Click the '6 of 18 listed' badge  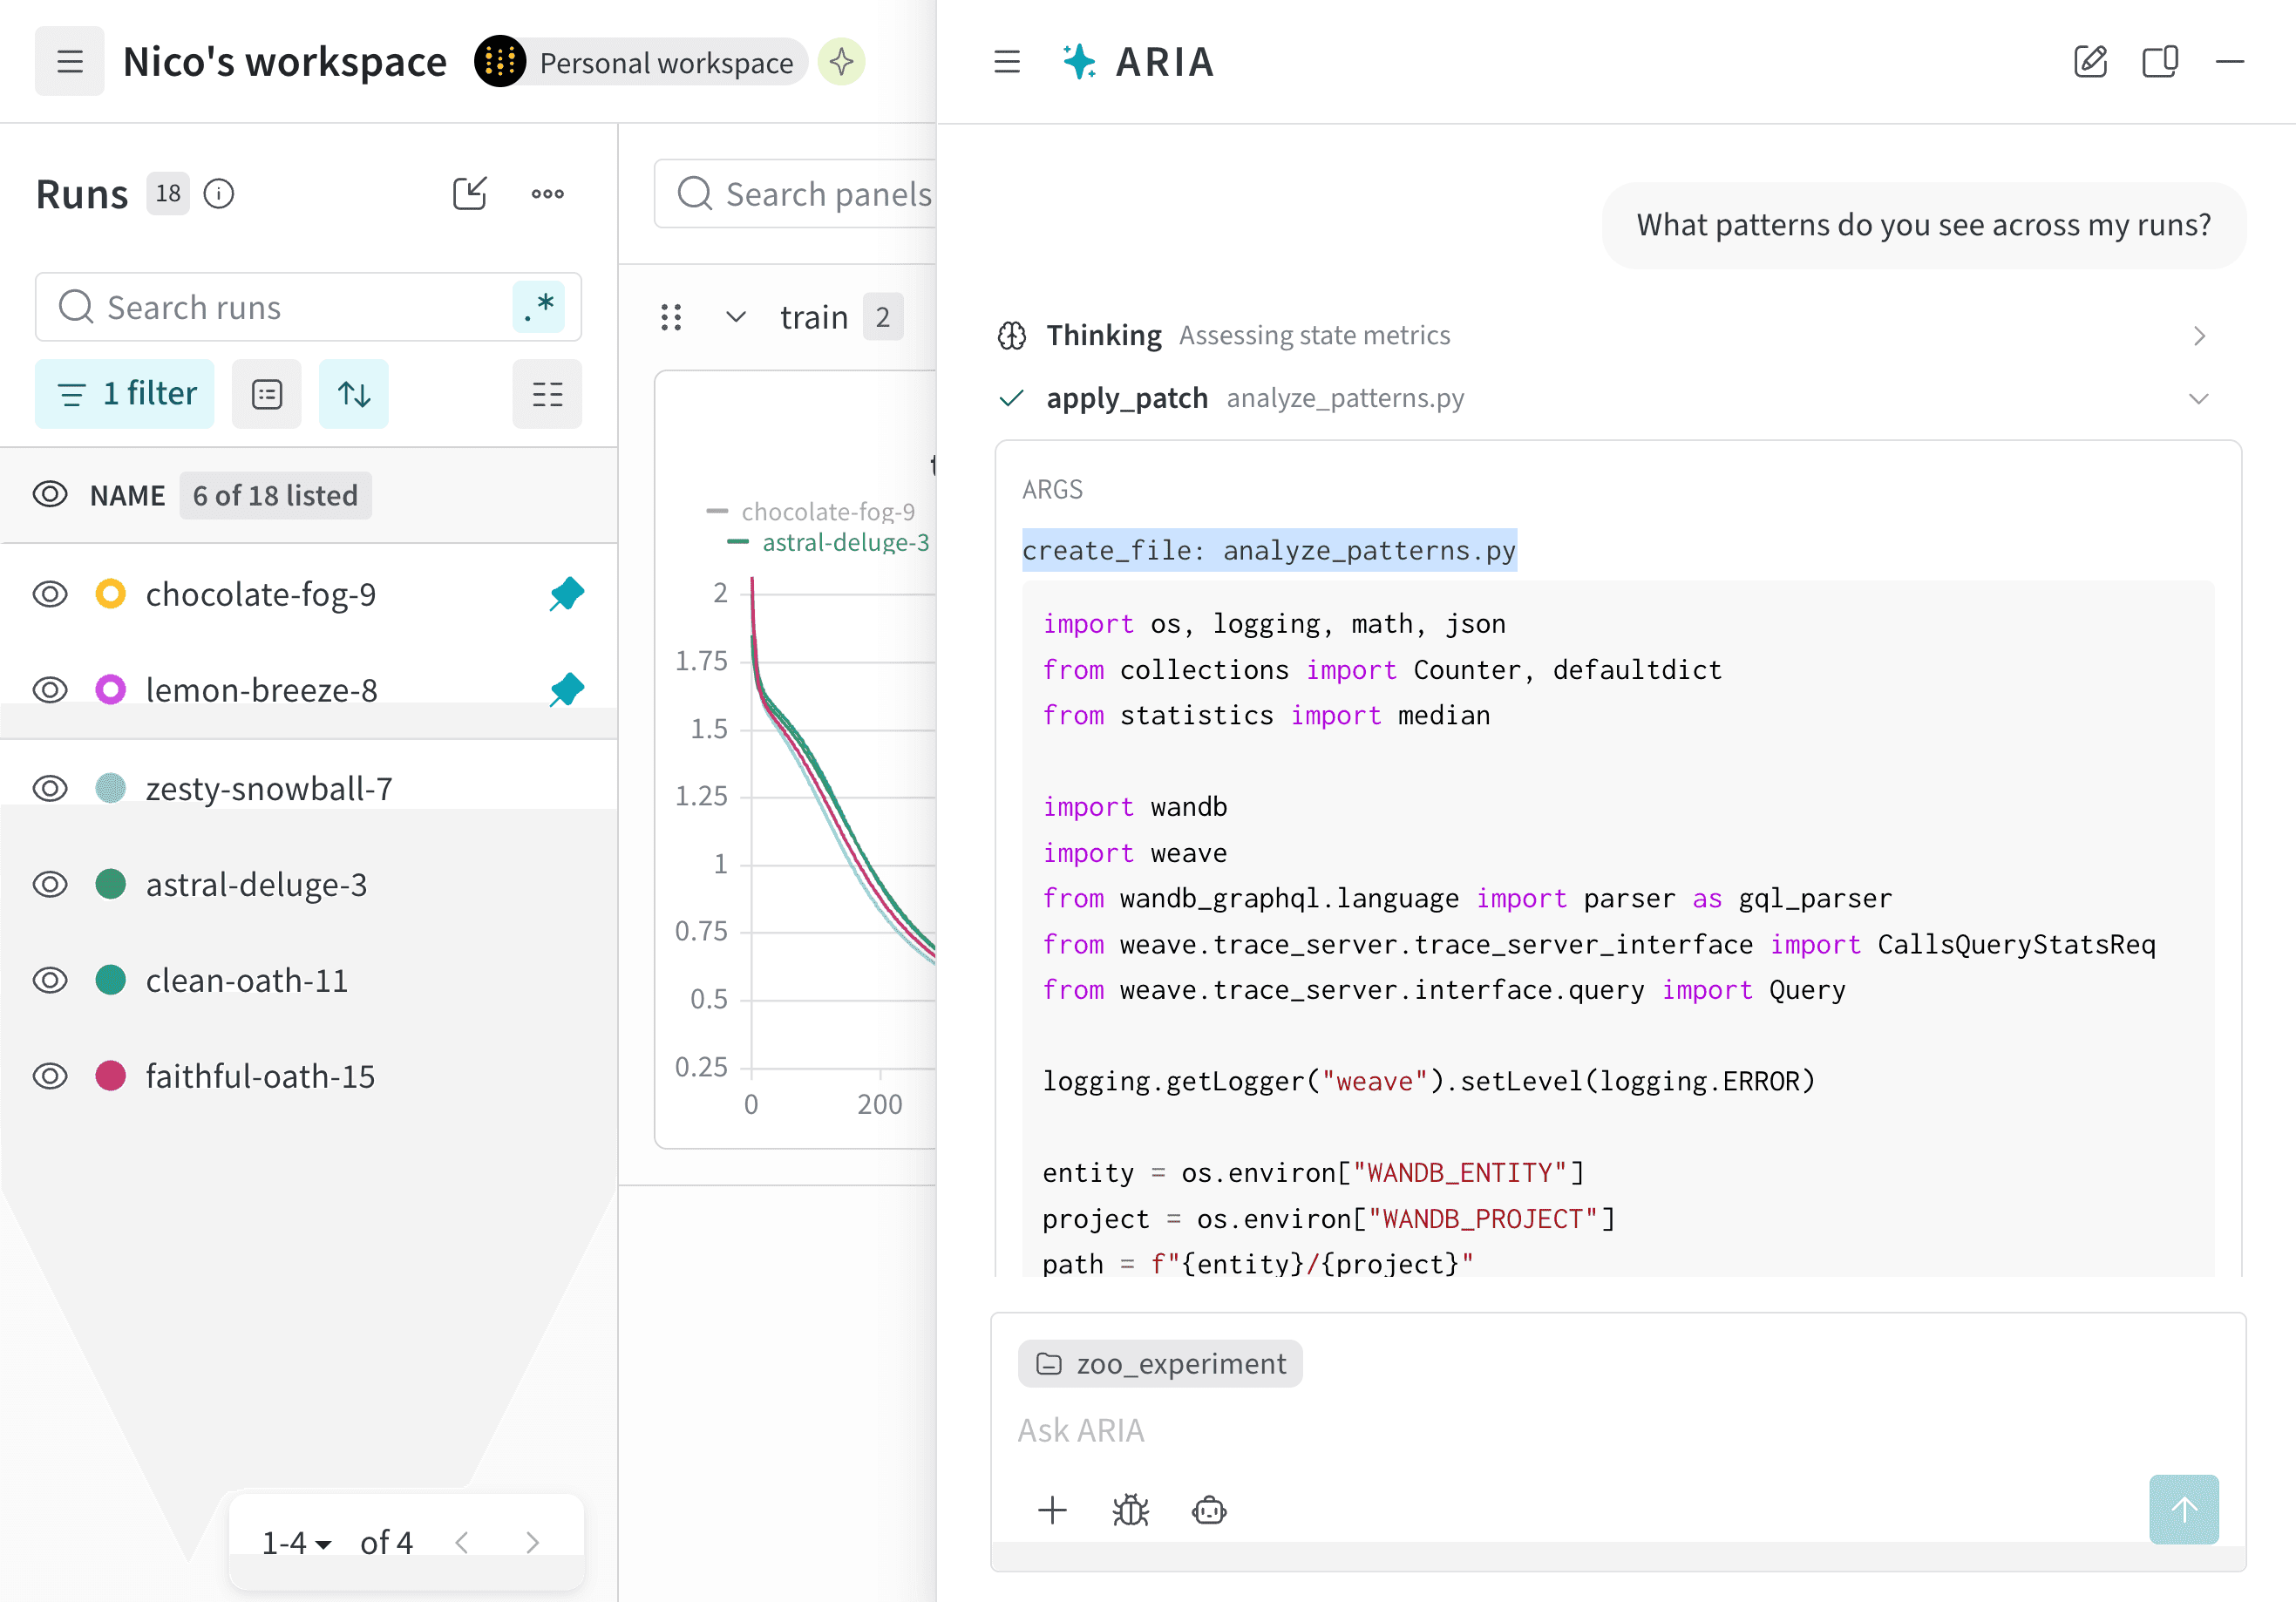(275, 495)
